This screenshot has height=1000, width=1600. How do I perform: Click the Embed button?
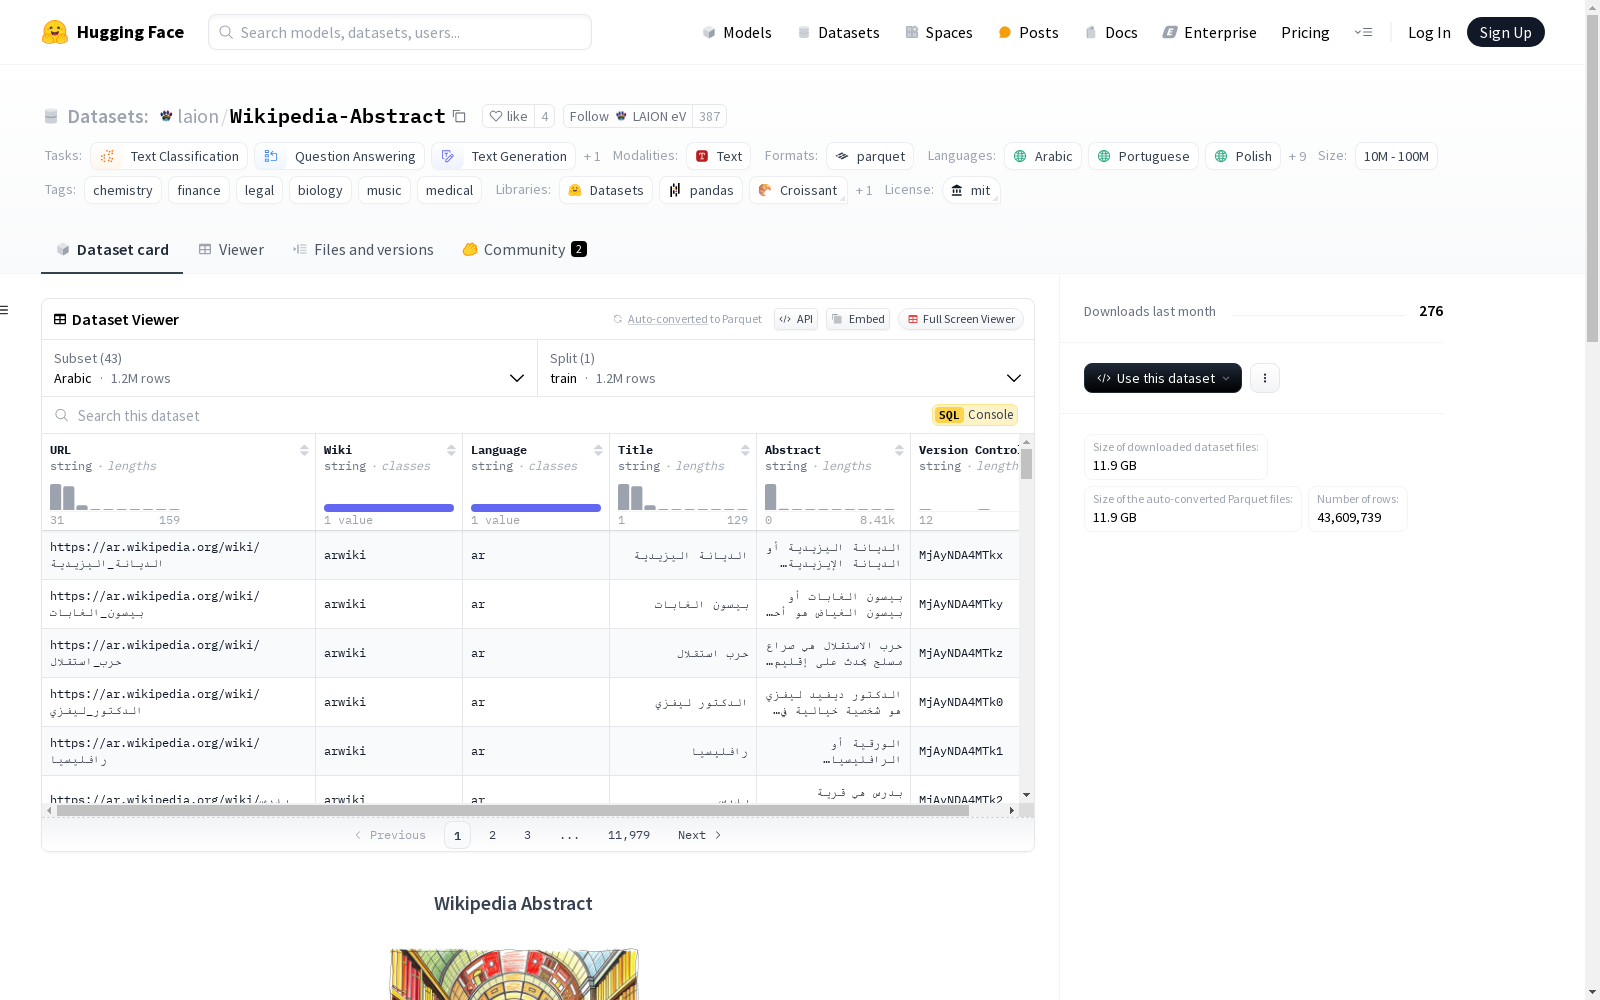(858, 319)
